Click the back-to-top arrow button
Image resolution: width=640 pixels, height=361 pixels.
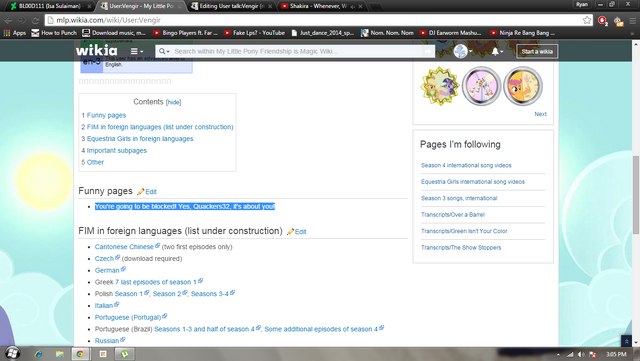[626, 341]
